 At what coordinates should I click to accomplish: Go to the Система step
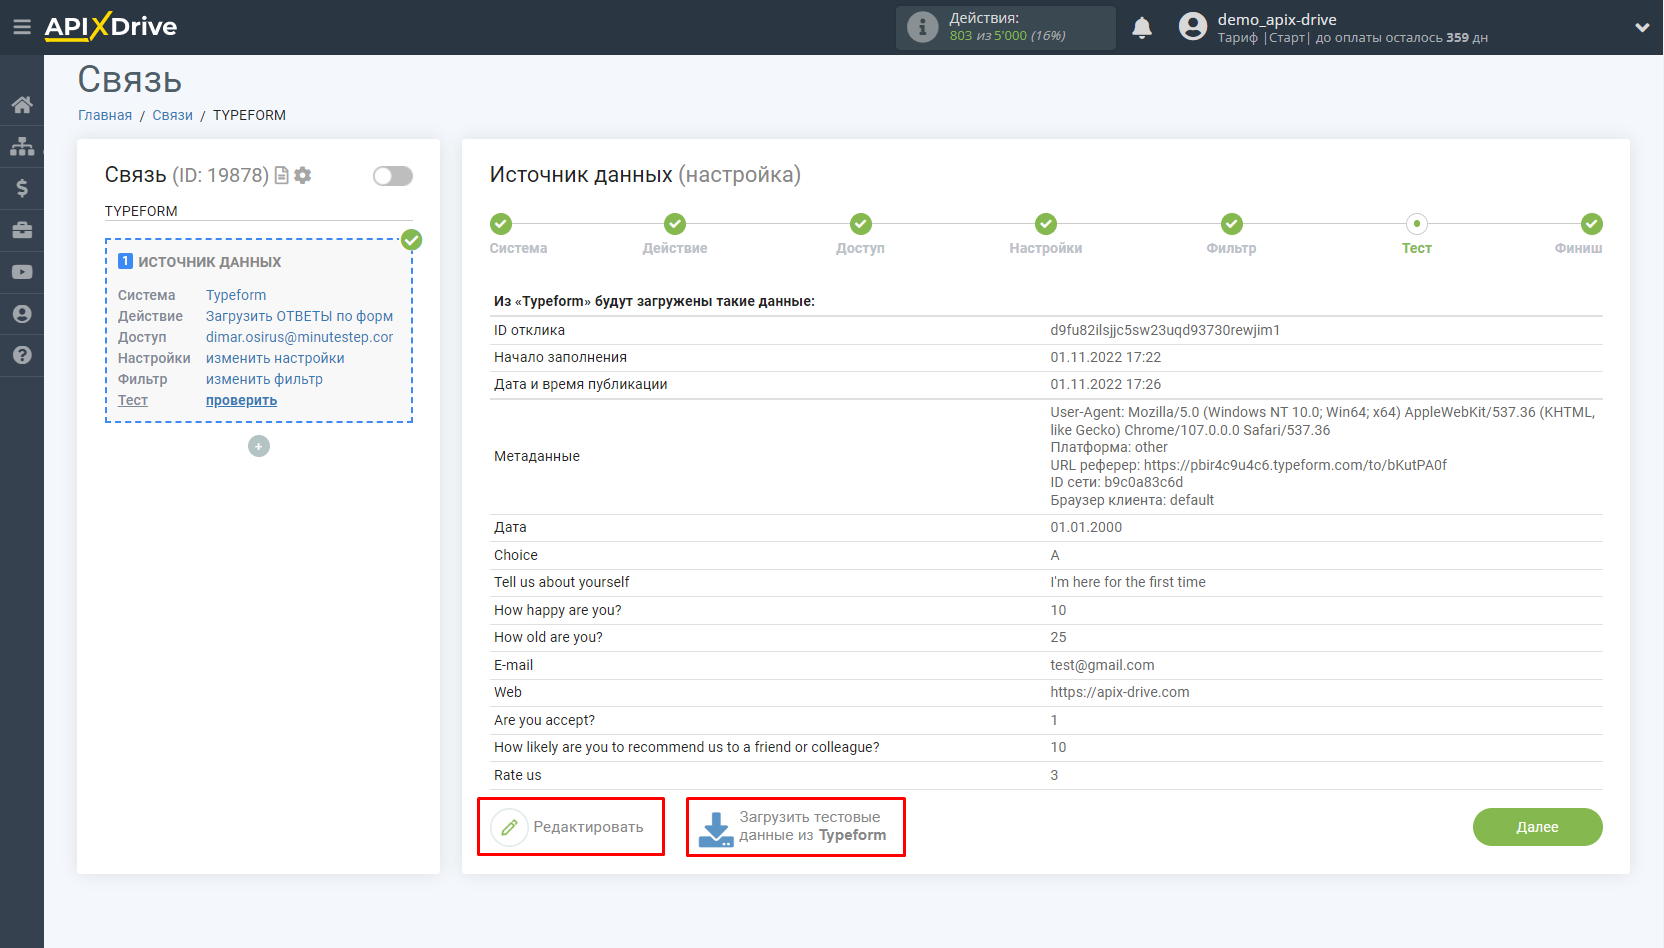pyautogui.click(x=518, y=235)
